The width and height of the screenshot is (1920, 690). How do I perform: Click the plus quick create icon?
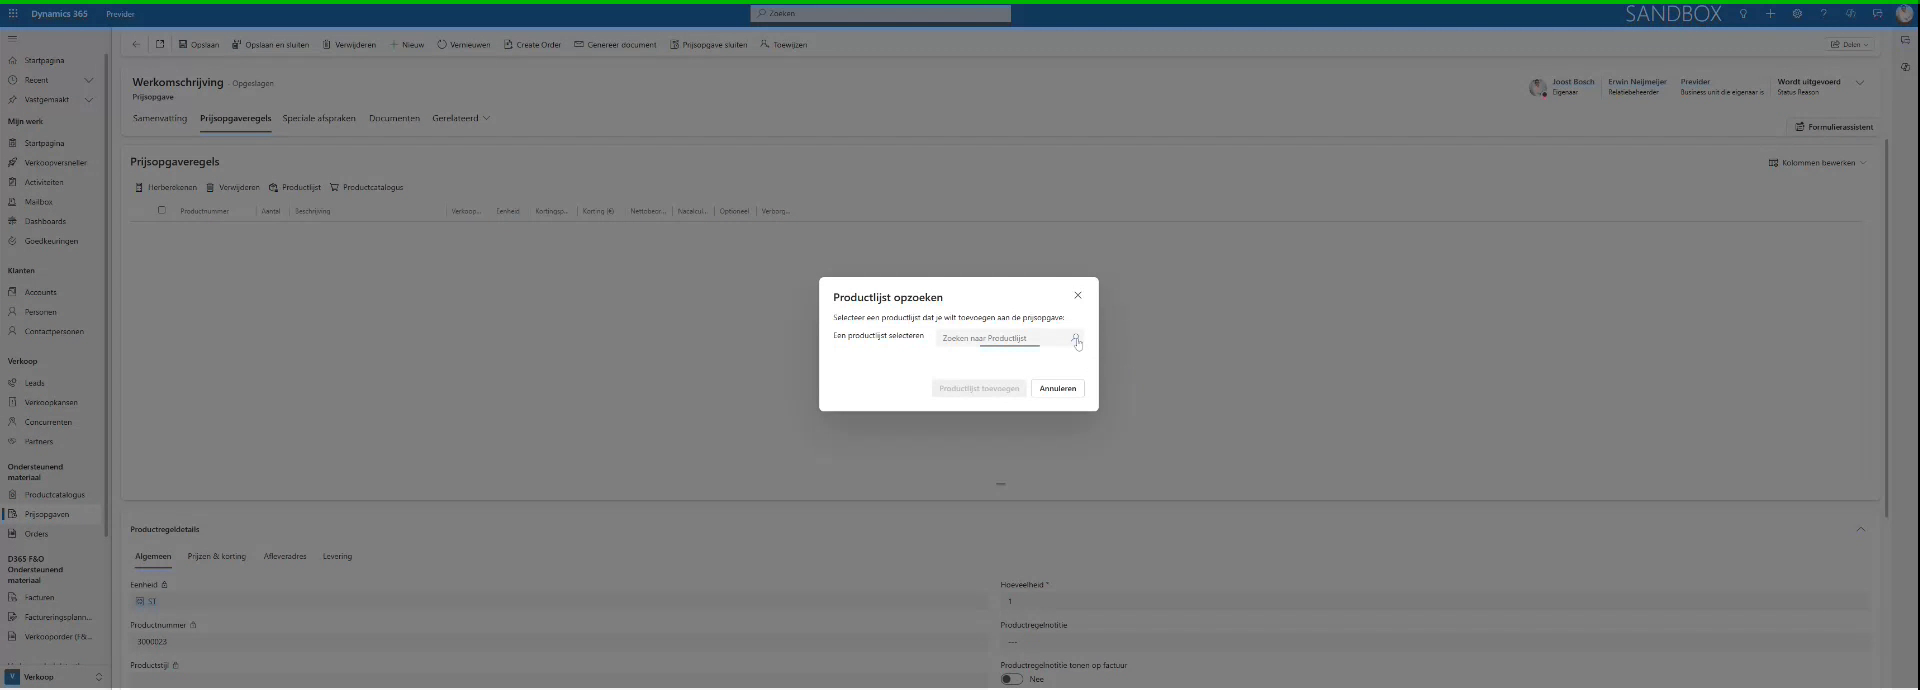pos(1770,14)
